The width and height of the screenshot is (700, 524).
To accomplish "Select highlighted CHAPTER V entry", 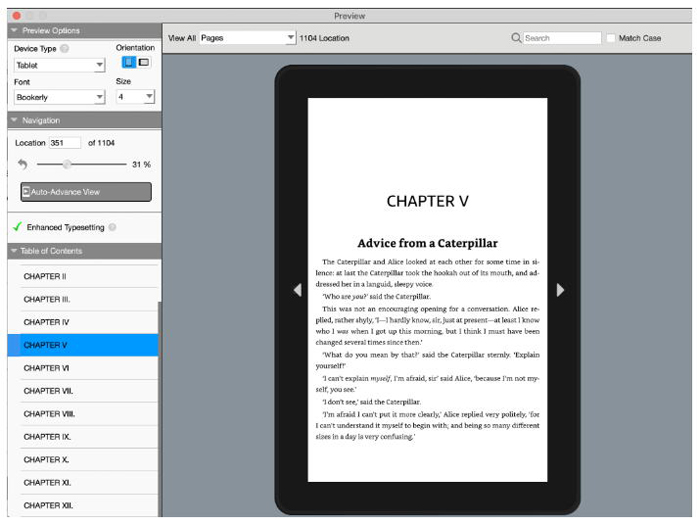I will click(83, 345).
